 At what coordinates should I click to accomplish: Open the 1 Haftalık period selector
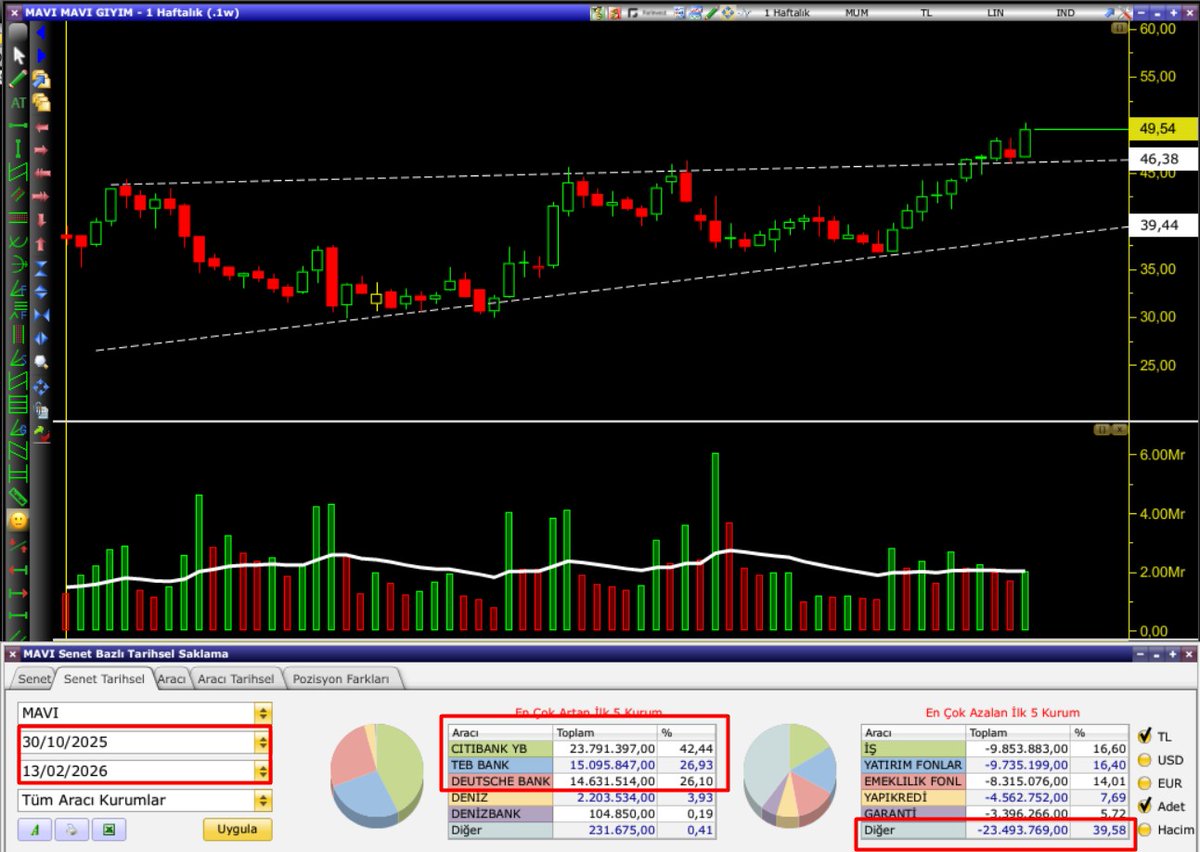pyautogui.click(x=786, y=13)
